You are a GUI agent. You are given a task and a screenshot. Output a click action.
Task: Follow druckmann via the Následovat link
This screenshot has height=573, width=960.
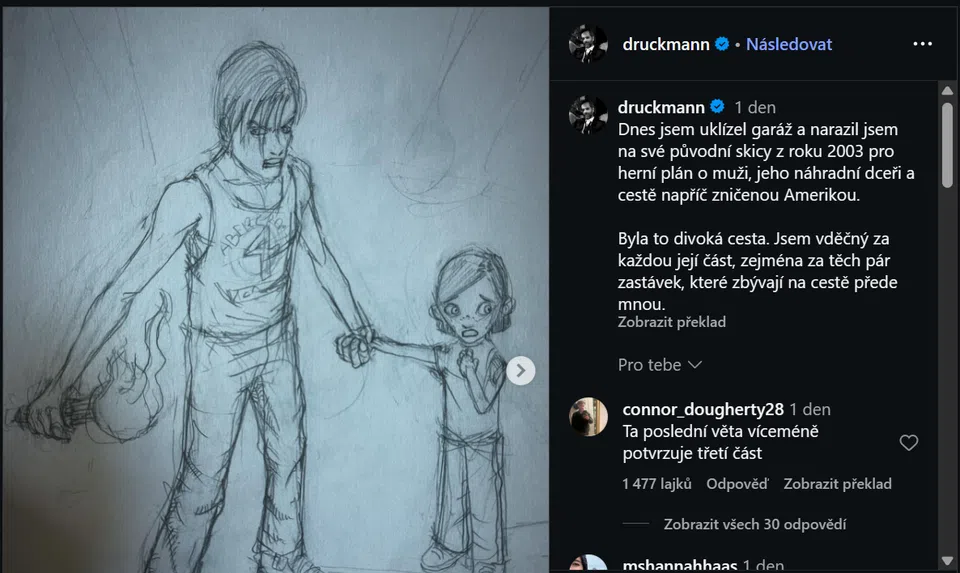pos(789,44)
